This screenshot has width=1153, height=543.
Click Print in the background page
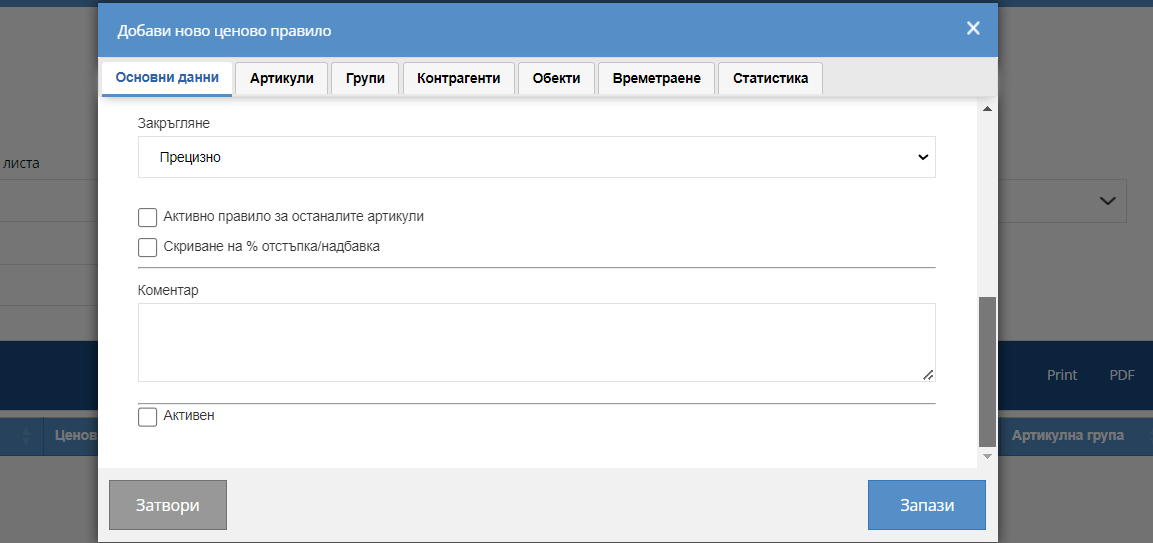[1062, 375]
